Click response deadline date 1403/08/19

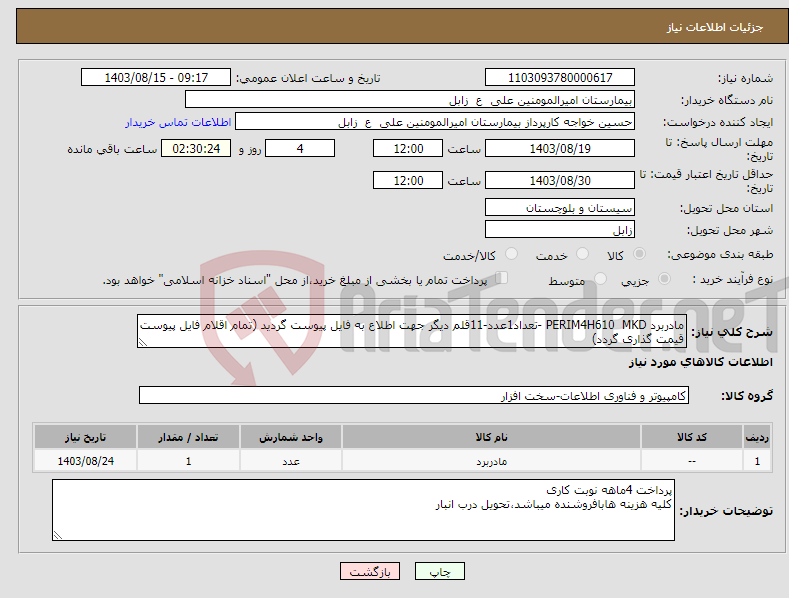[560, 148]
